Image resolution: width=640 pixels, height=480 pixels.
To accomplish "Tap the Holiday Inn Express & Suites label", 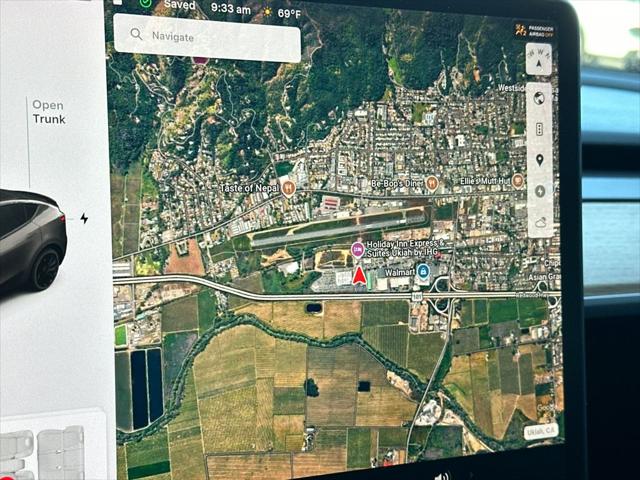I will (x=405, y=249).
